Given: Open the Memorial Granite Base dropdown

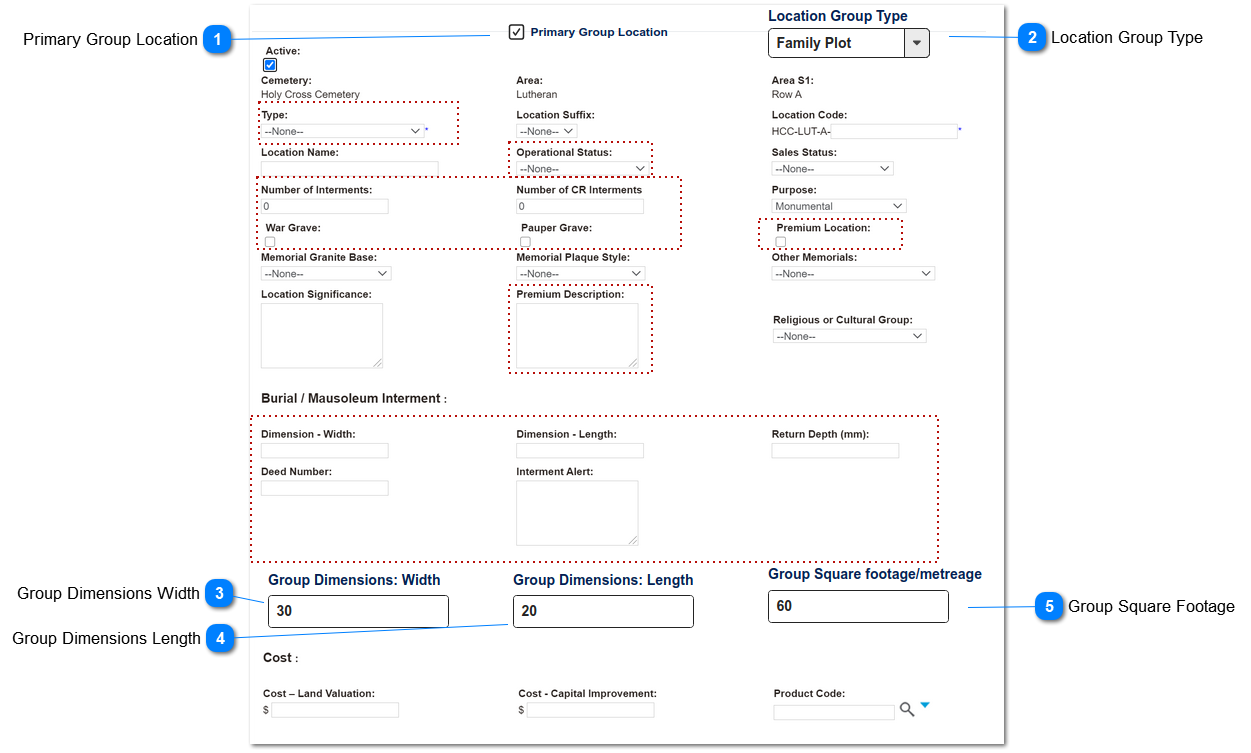Looking at the screenshot, I should coord(326,273).
